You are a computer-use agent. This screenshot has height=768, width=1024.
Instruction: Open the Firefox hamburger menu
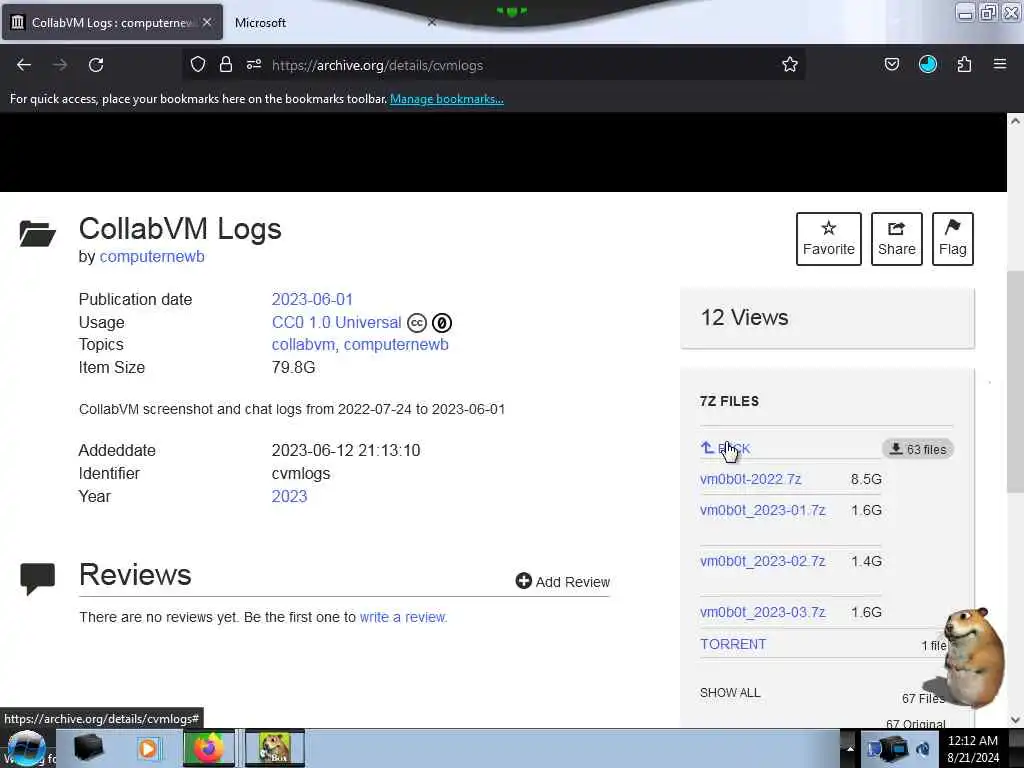click(x=1000, y=64)
